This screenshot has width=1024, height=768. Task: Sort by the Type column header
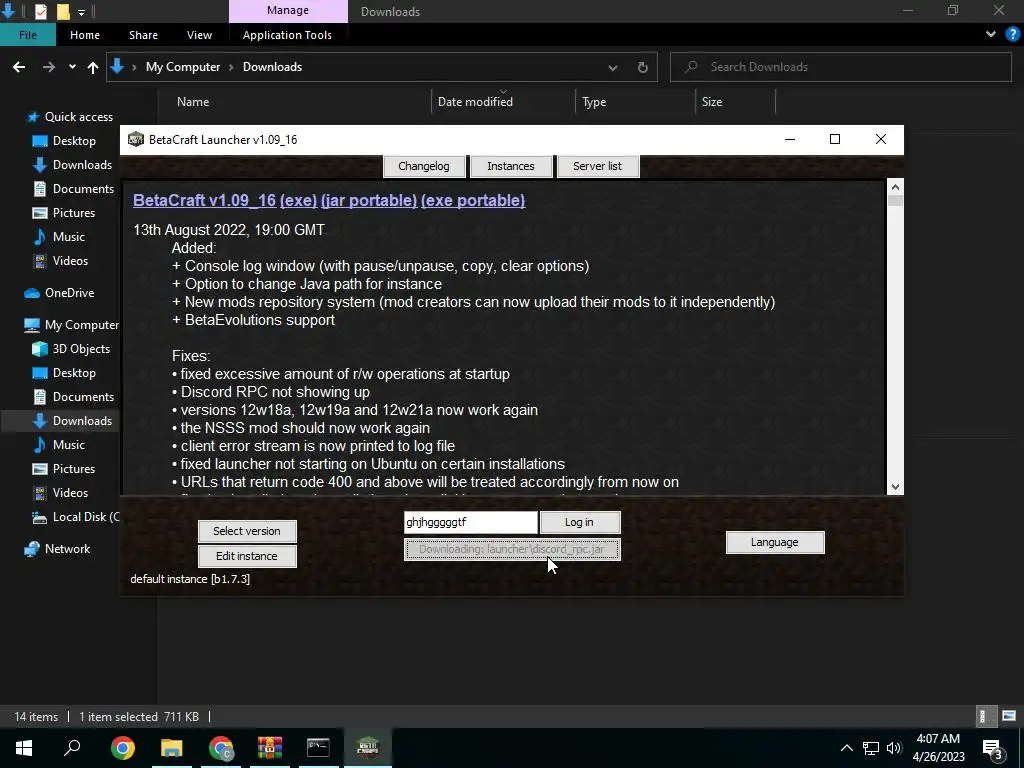tap(594, 102)
